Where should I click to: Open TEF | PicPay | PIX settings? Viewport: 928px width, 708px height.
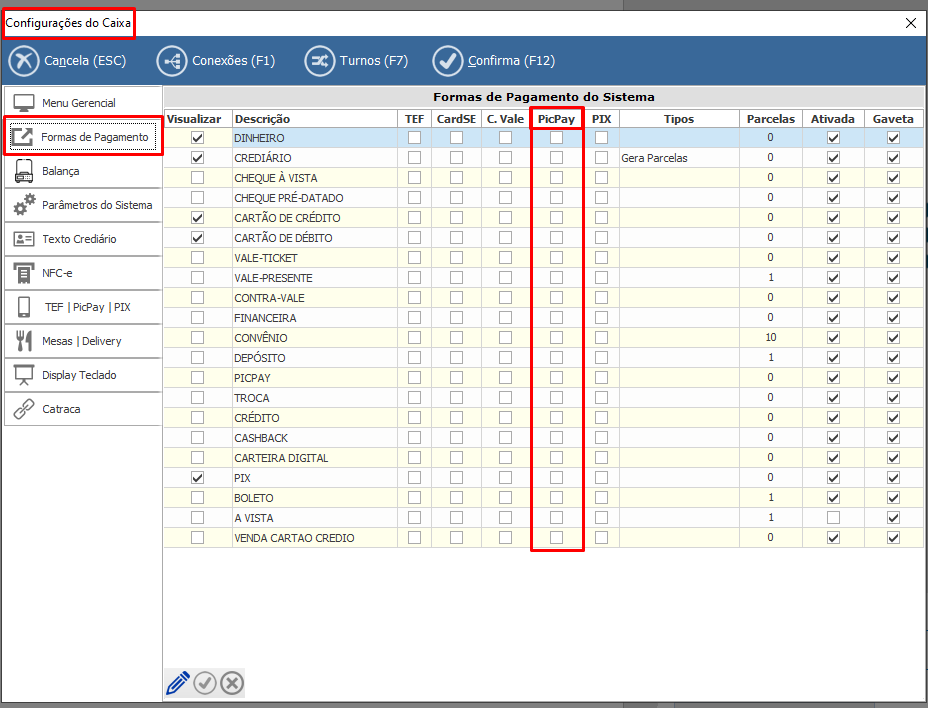tap(82, 307)
